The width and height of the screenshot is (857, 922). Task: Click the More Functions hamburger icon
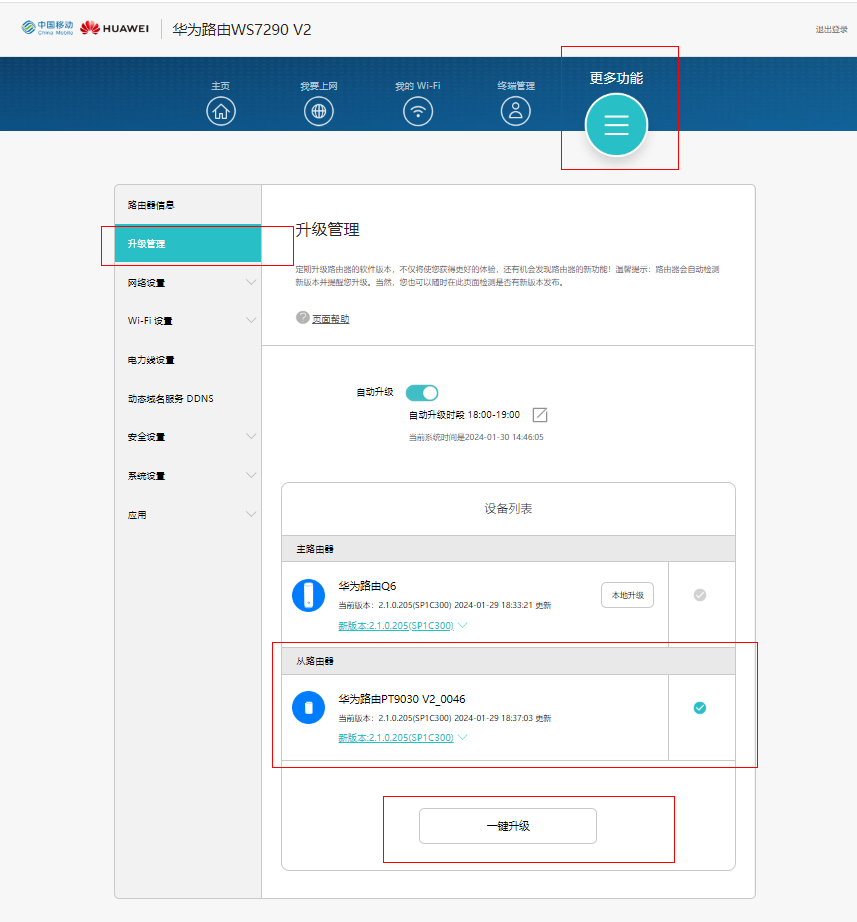click(x=616, y=125)
